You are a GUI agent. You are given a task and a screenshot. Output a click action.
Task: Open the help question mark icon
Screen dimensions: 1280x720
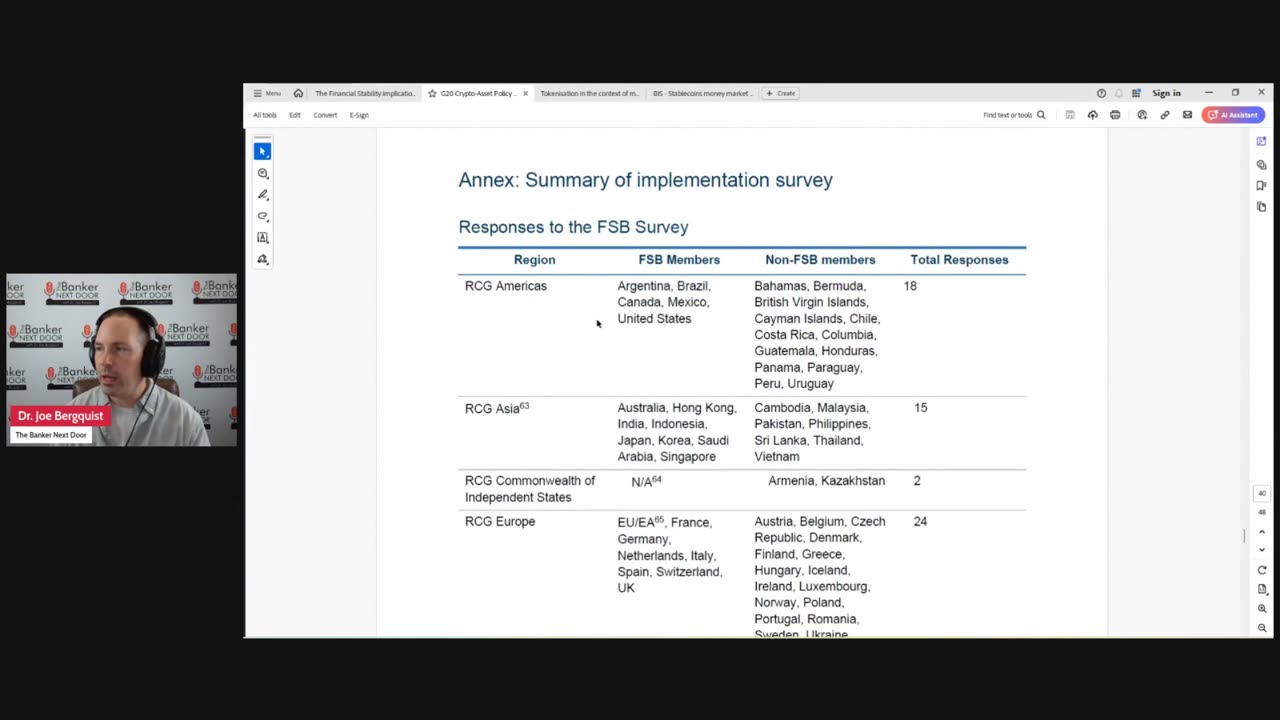(1101, 93)
